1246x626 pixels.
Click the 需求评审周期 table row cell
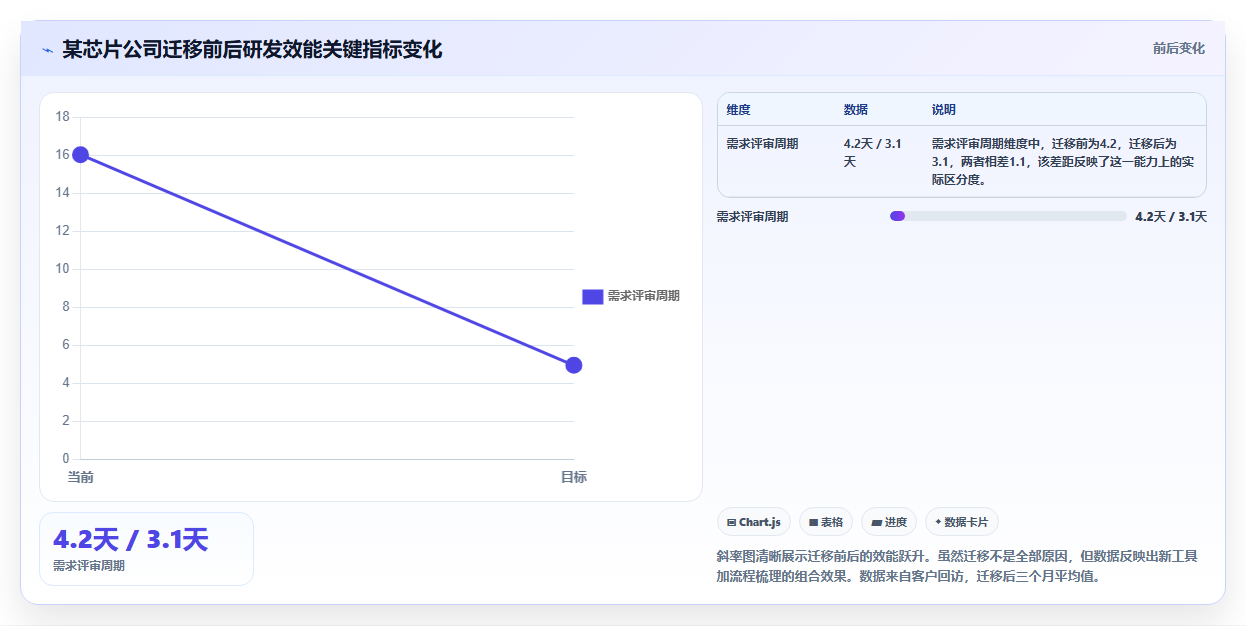[x=762, y=144]
